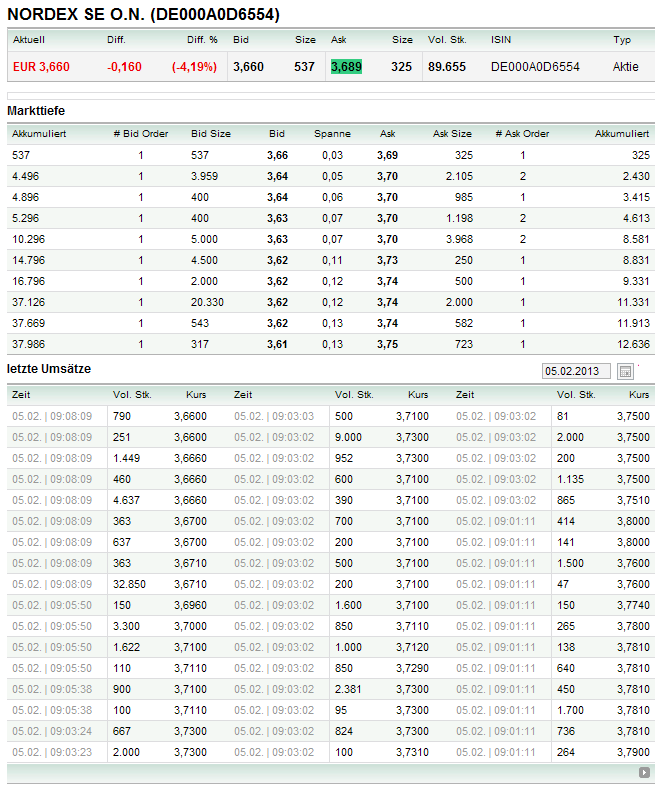Image resolution: width=655 pixels, height=788 pixels.
Task: Click the trade price 3,7290
Action: (412, 668)
